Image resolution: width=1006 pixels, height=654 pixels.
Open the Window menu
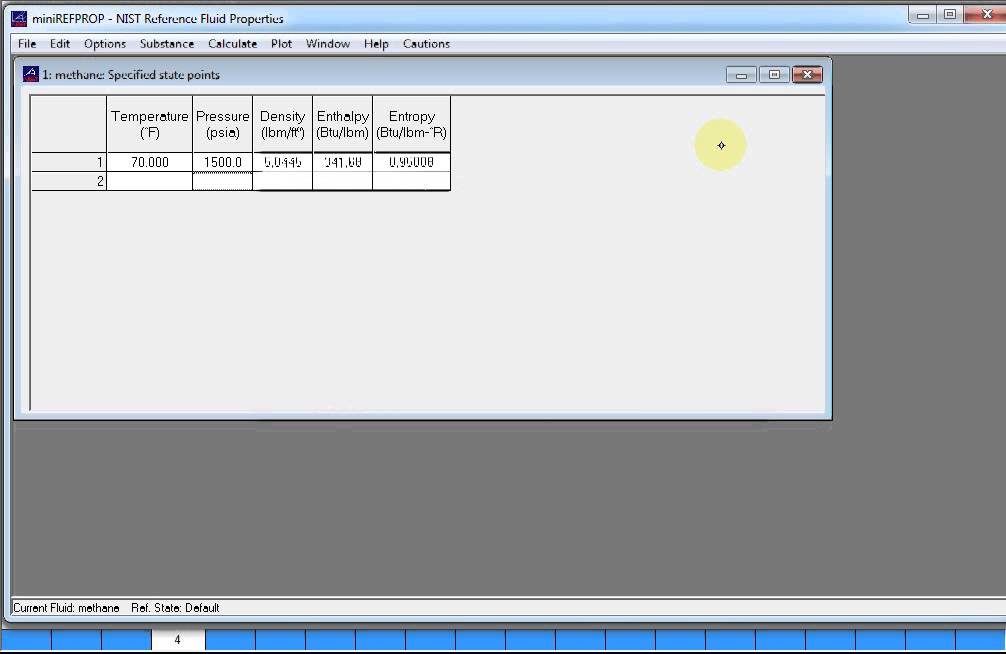click(328, 44)
